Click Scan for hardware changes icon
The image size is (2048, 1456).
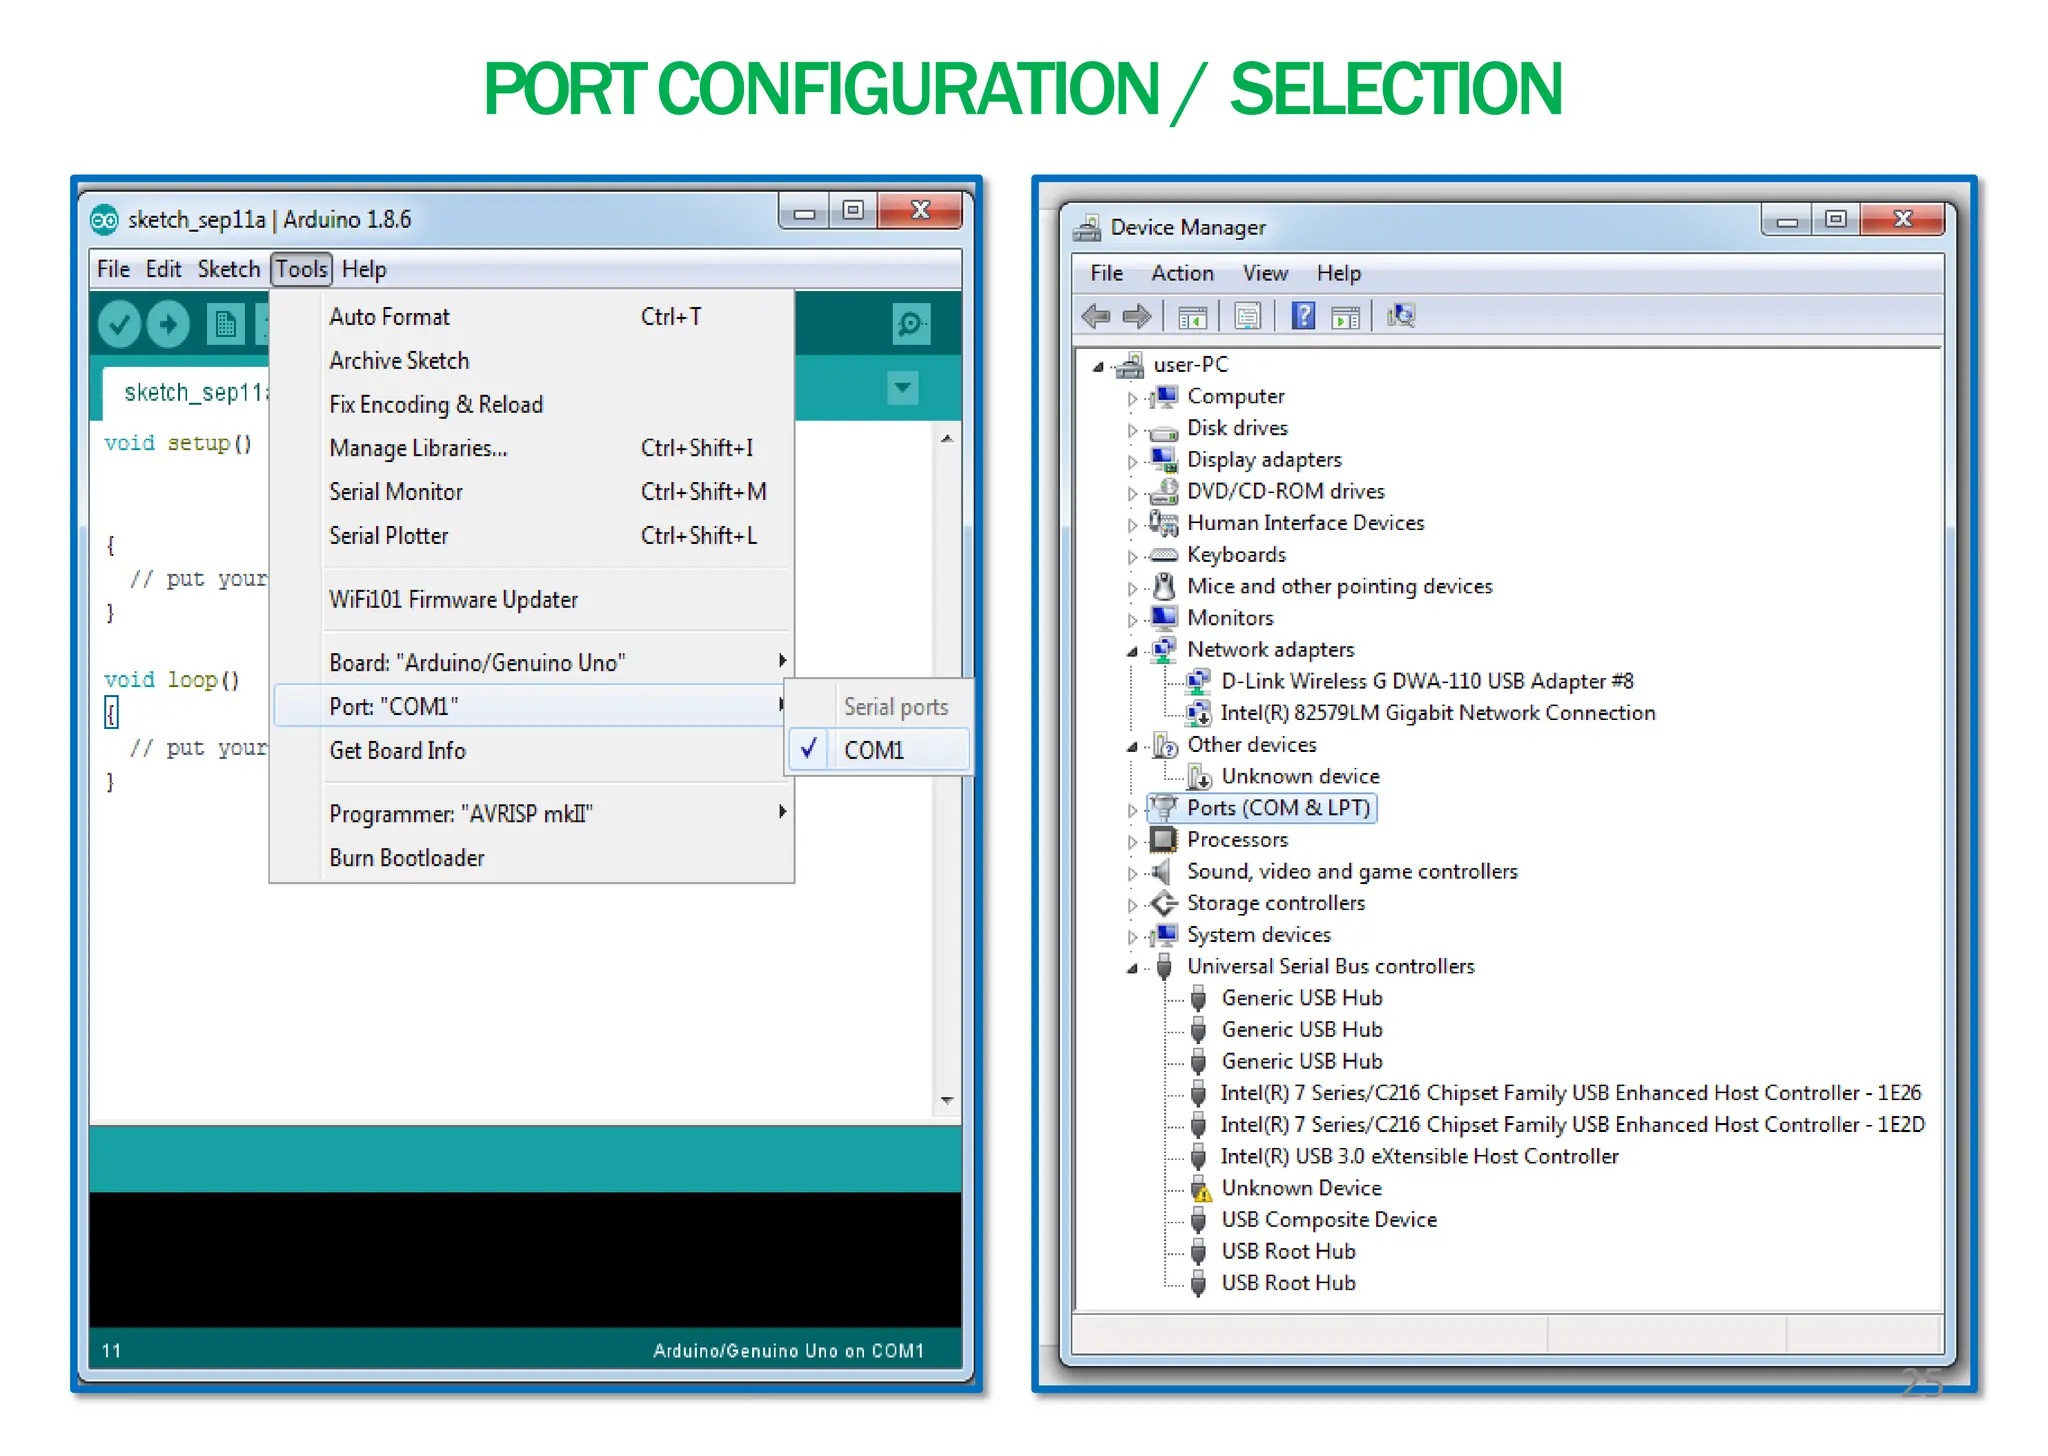pyautogui.click(x=1402, y=316)
